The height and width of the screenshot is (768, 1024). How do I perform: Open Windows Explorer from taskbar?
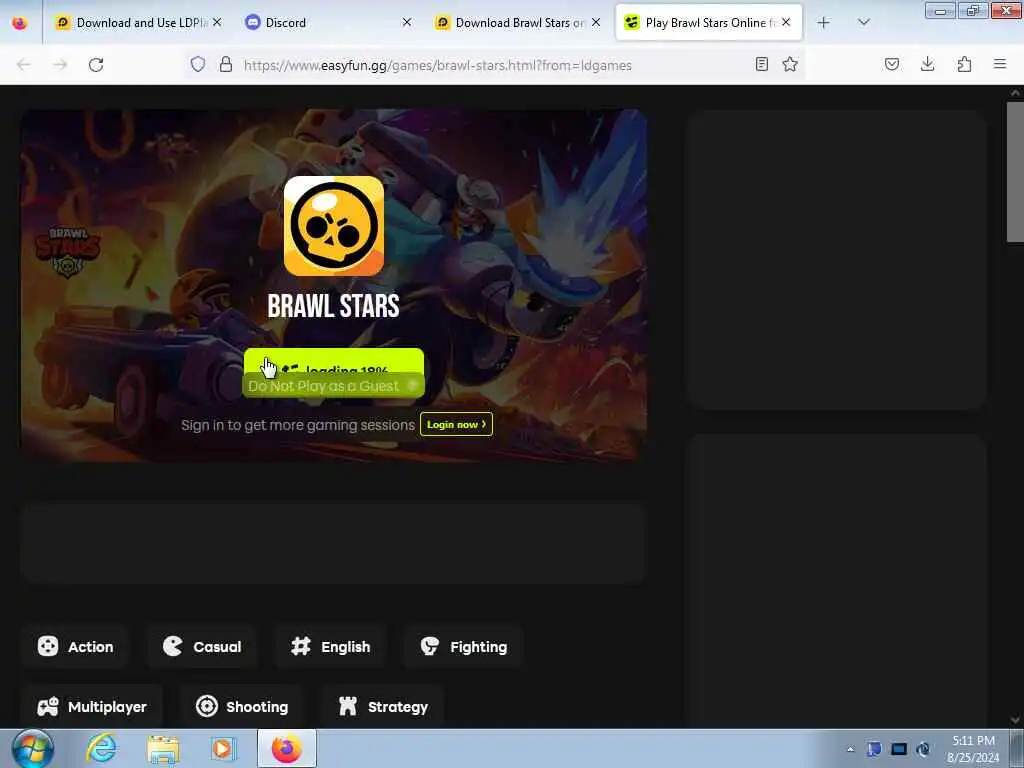tap(163, 748)
